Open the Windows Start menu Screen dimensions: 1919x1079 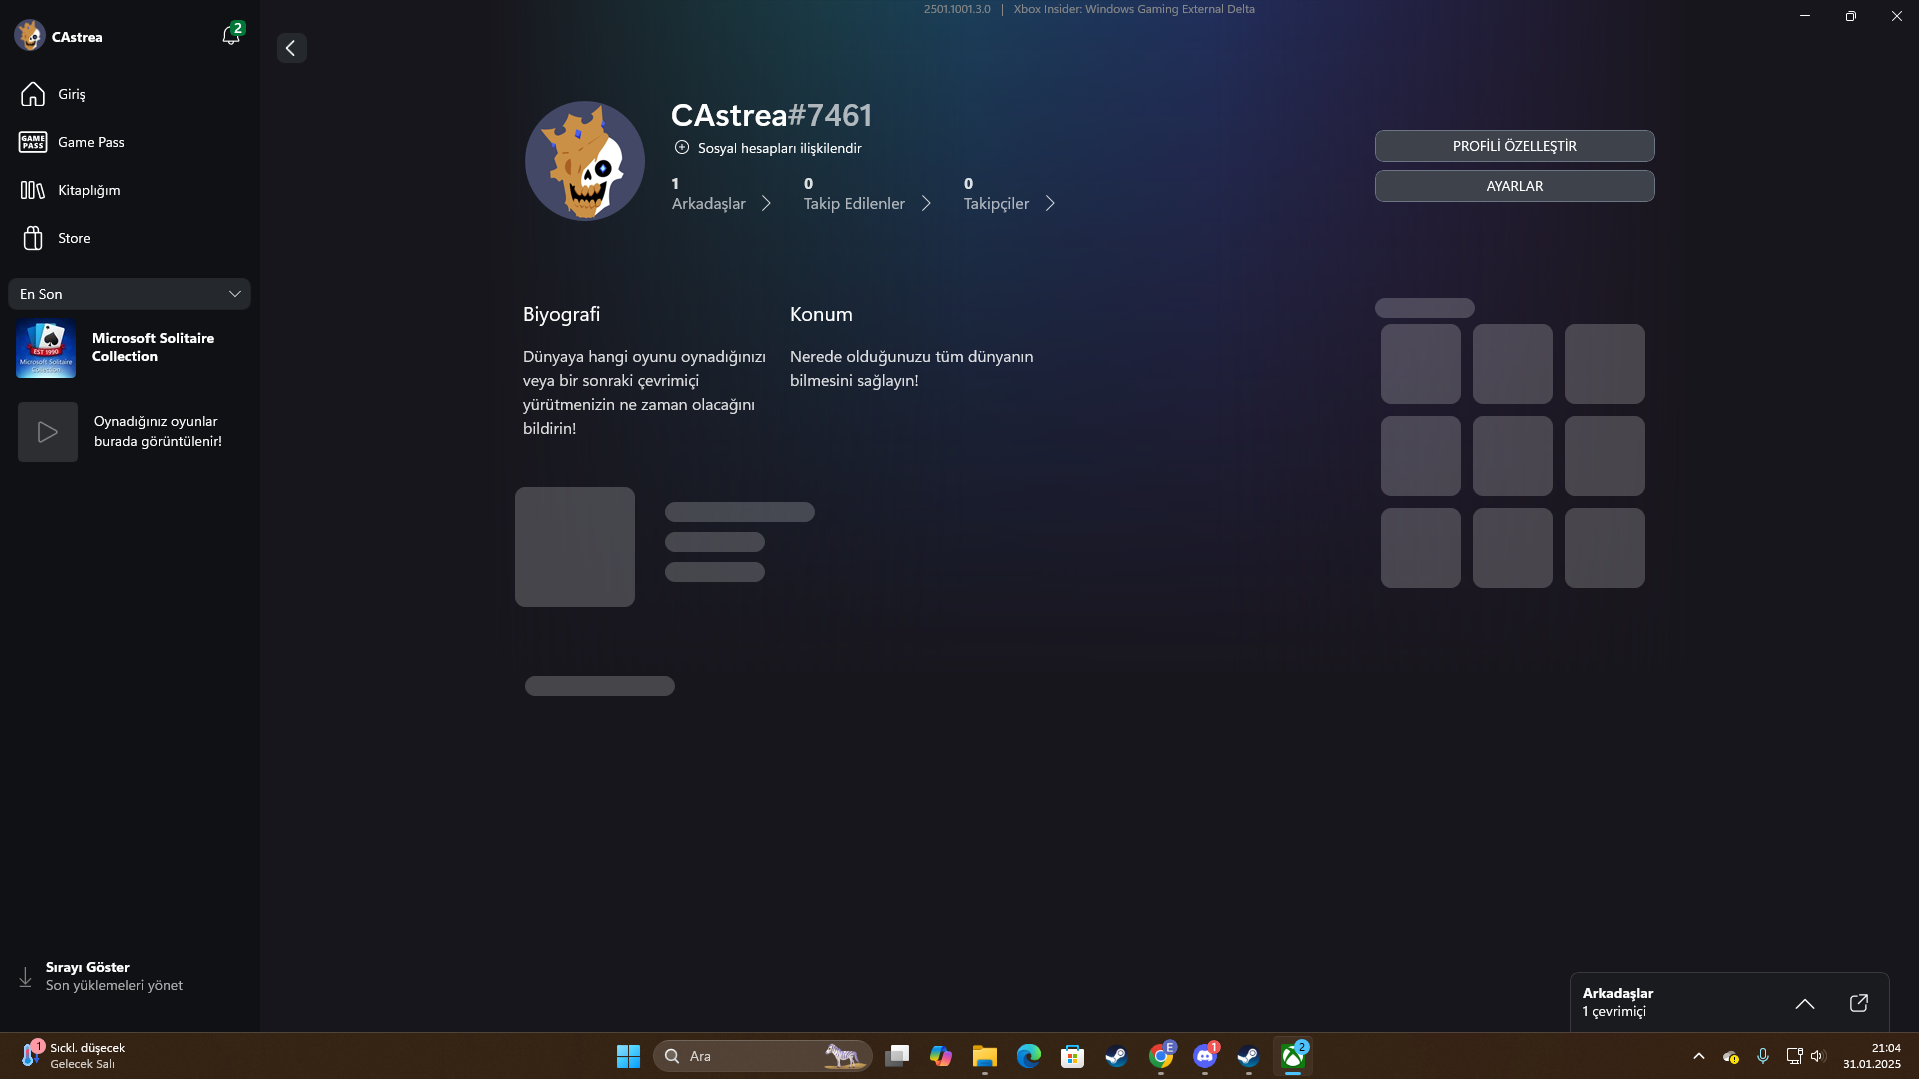[628, 1056]
